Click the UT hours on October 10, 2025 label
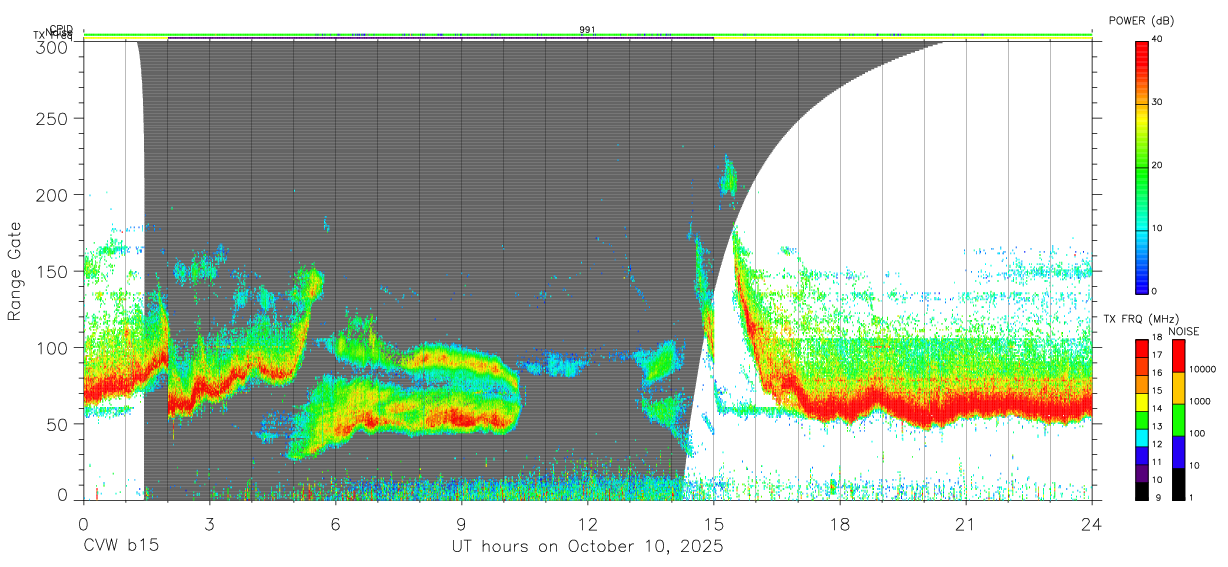The height and width of the screenshot is (567, 1228). (587, 547)
